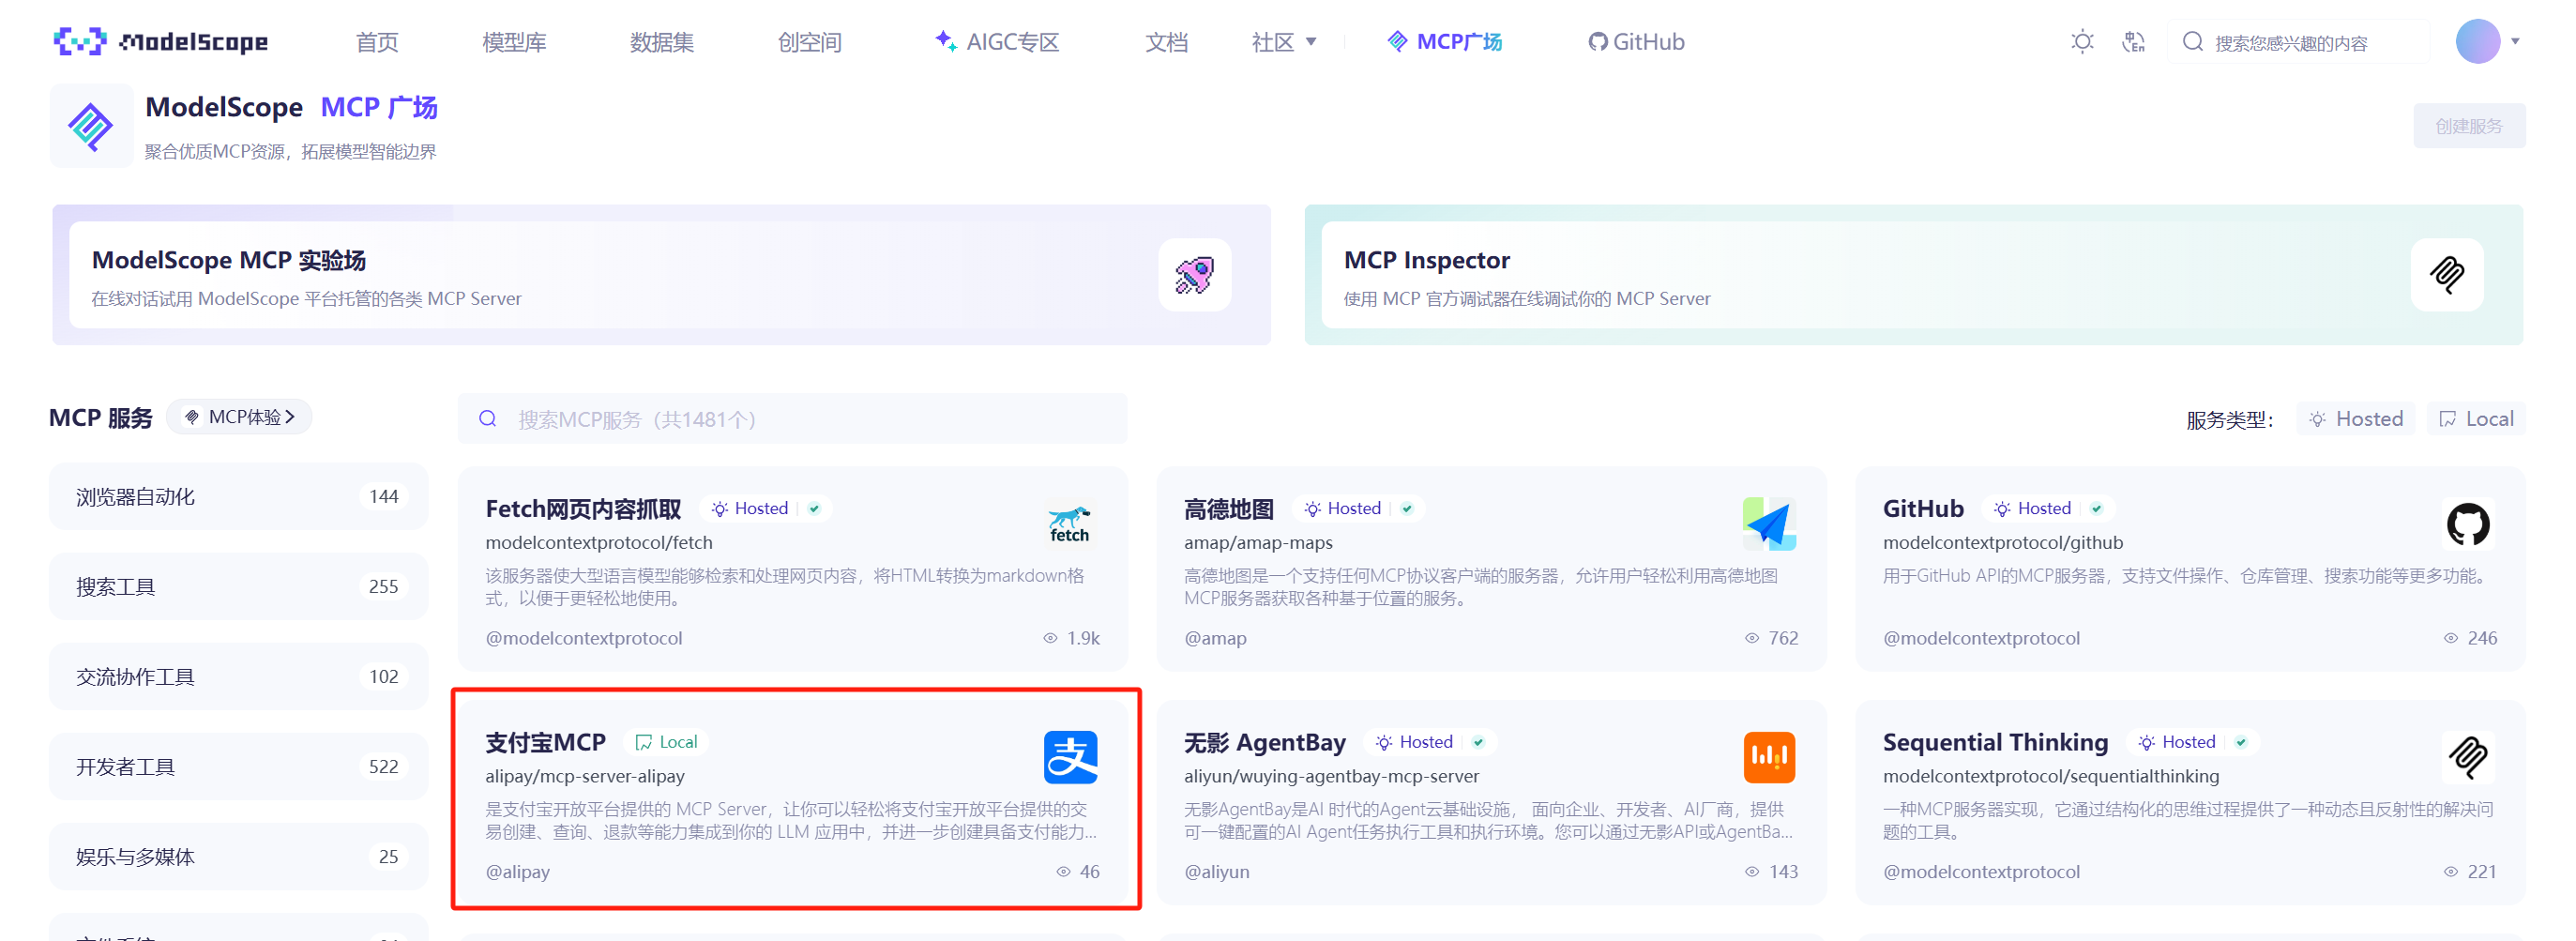2576x941 pixels.
Task: Select 浏览器自动化 category
Action: pyautogui.click(x=238, y=497)
